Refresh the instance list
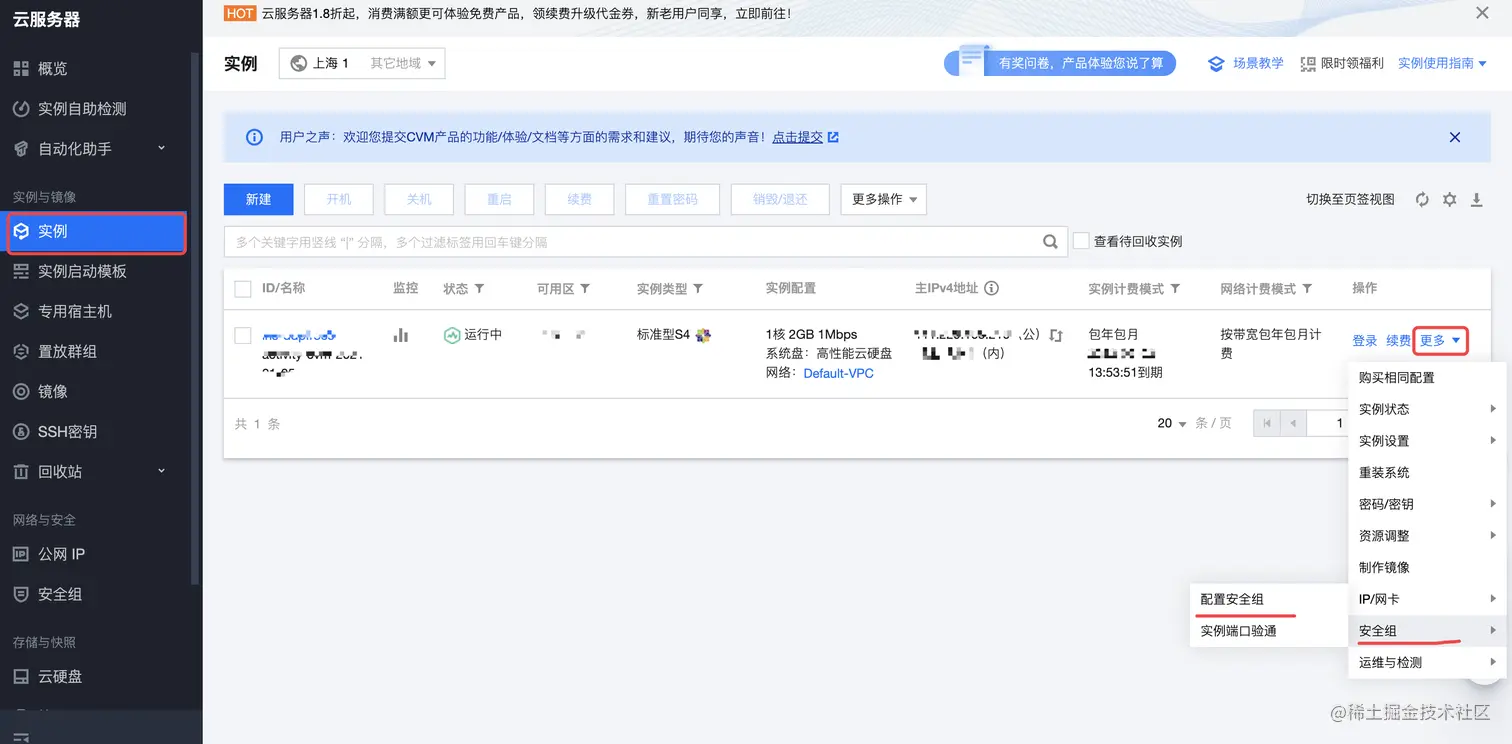 1422,200
